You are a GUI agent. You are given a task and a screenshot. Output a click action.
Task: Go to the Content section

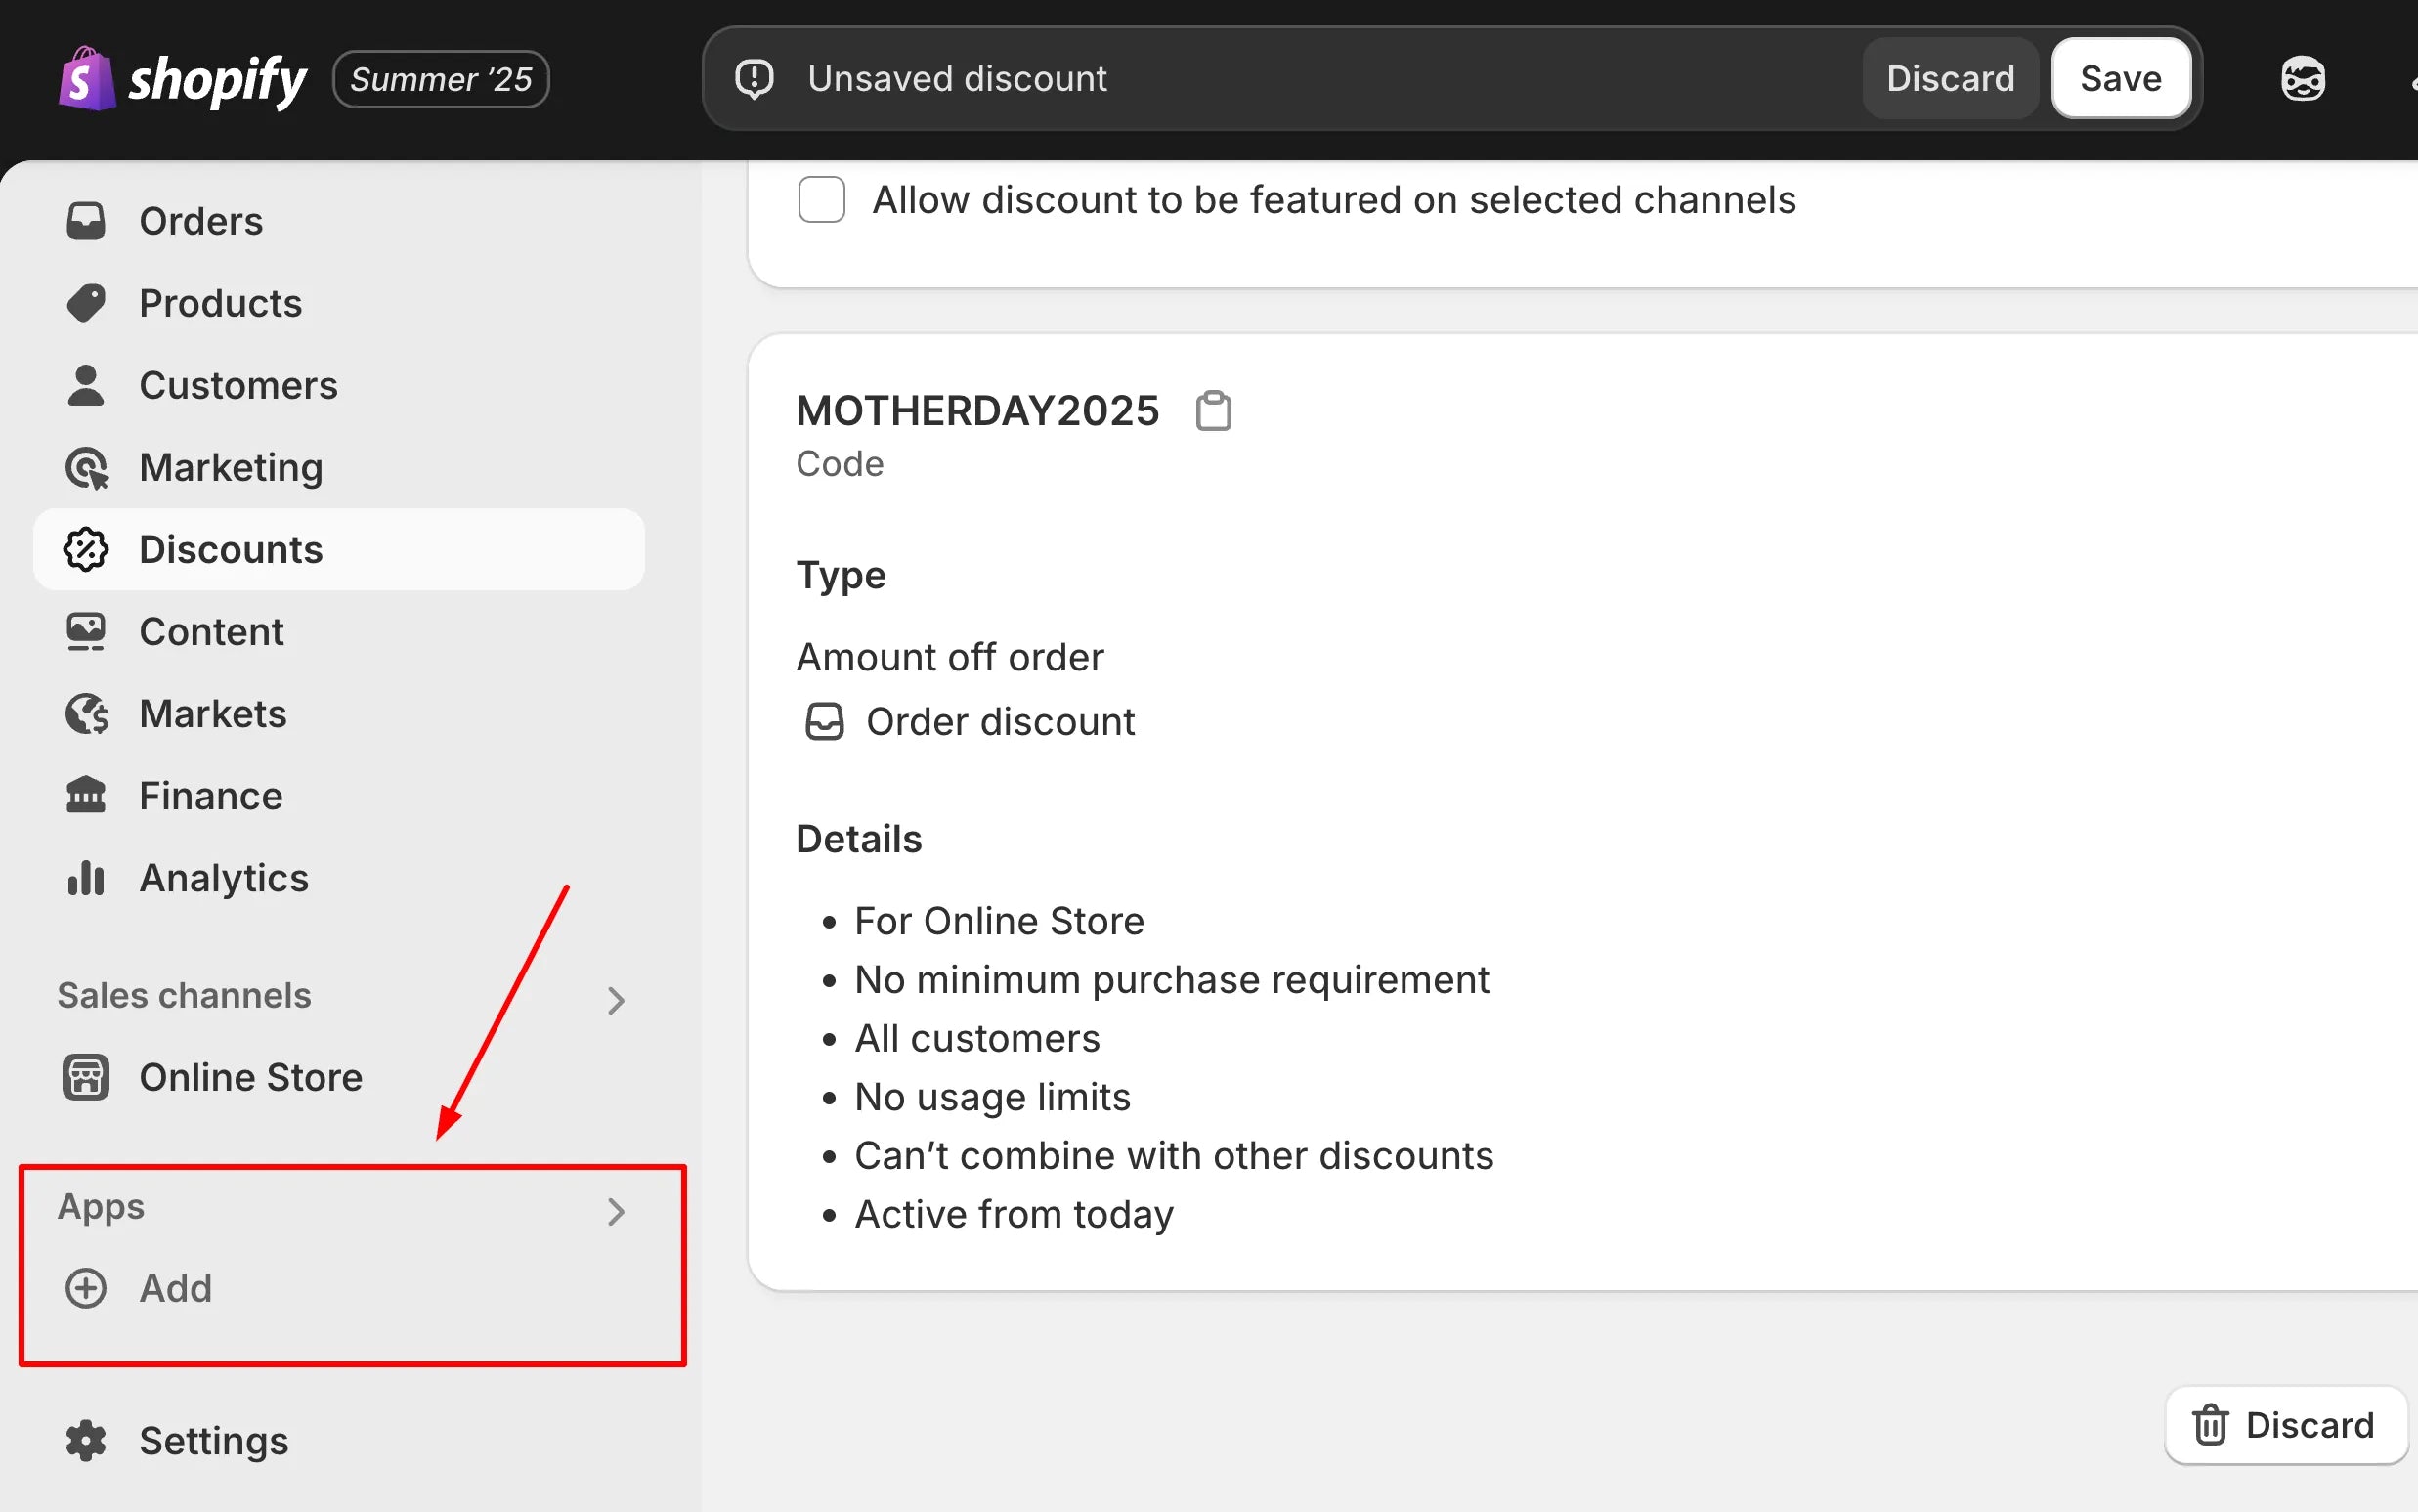point(211,632)
